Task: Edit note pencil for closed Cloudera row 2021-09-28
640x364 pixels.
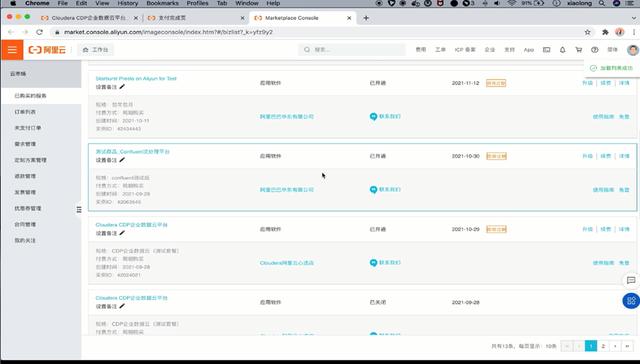Action: pos(122,306)
